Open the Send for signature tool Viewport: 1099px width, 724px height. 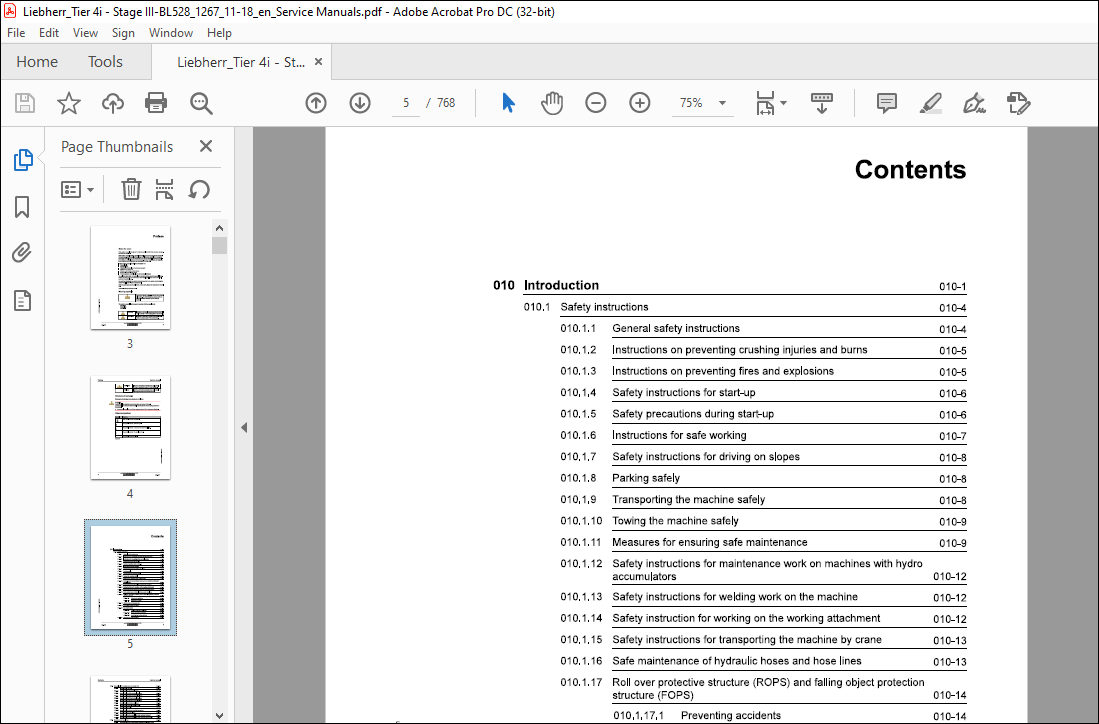click(1018, 103)
